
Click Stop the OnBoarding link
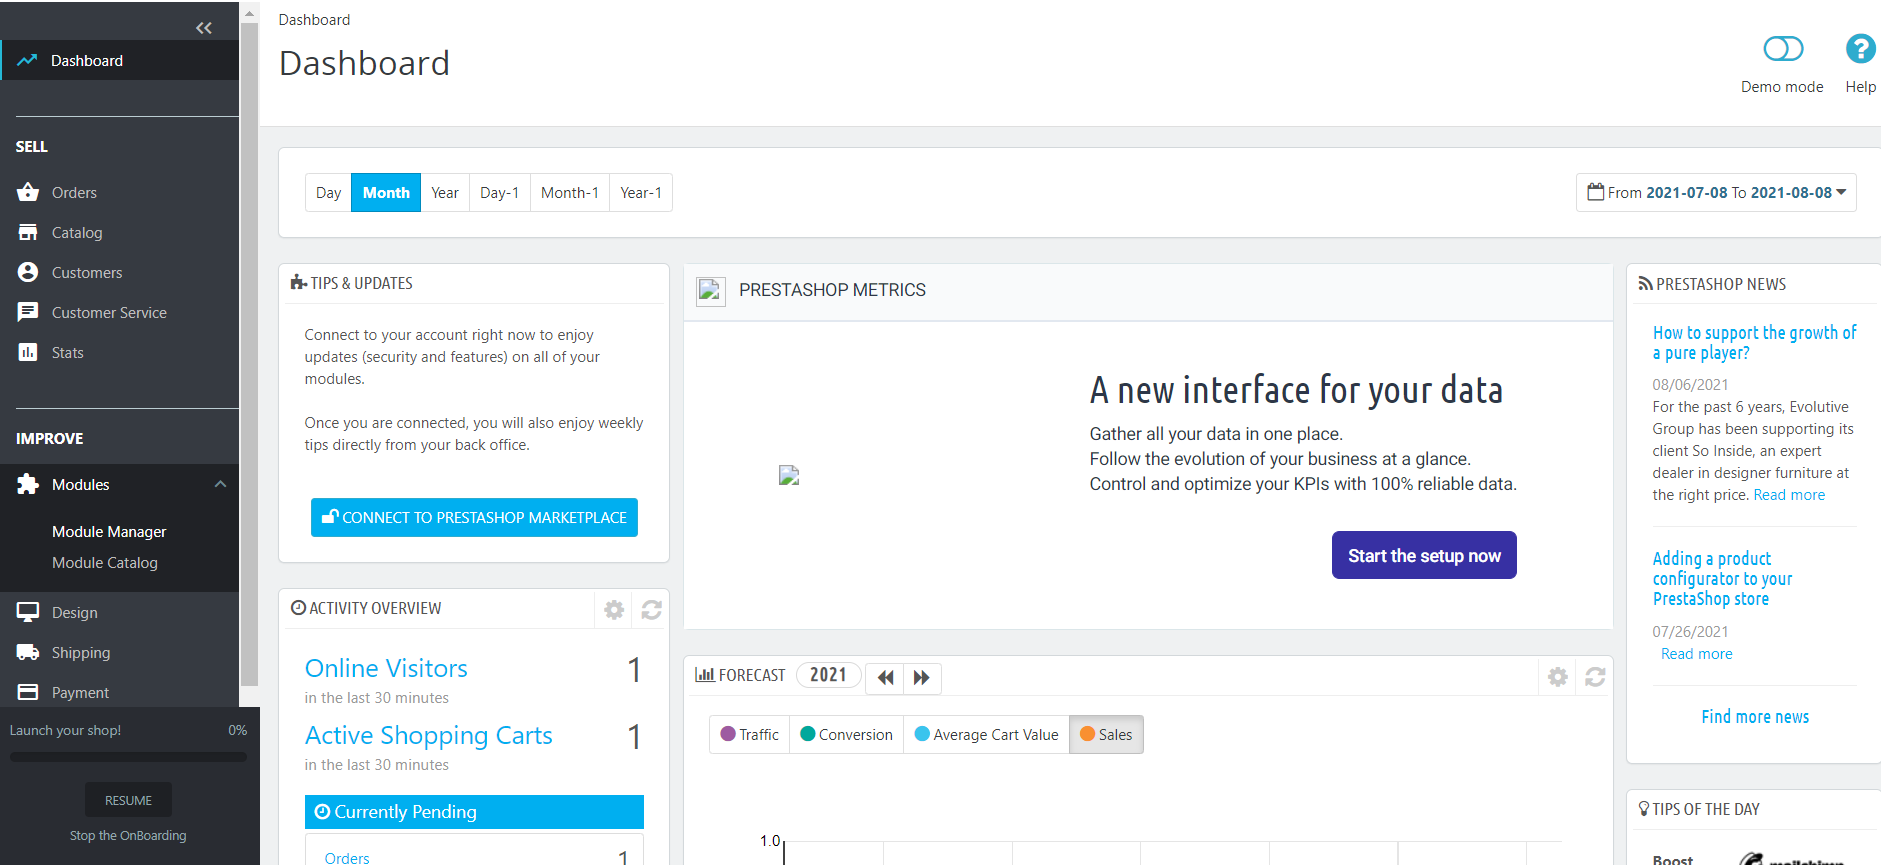click(x=128, y=835)
